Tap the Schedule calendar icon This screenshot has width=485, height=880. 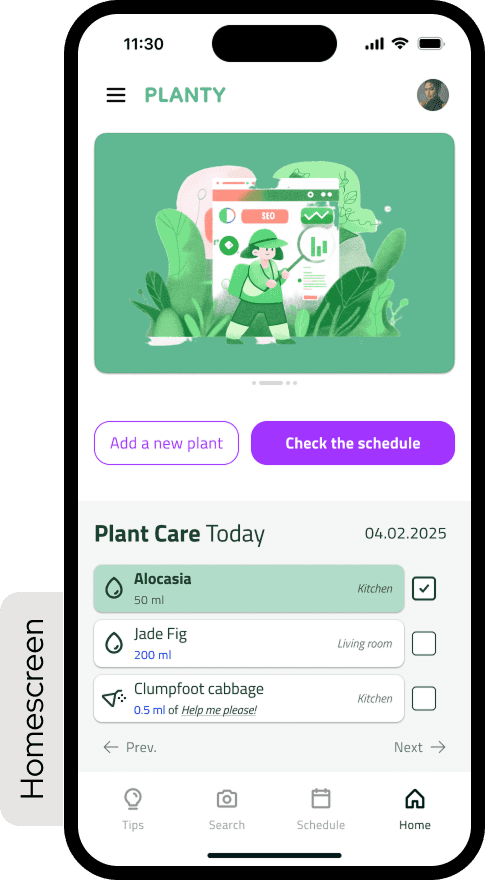pyautogui.click(x=321, y=798)
